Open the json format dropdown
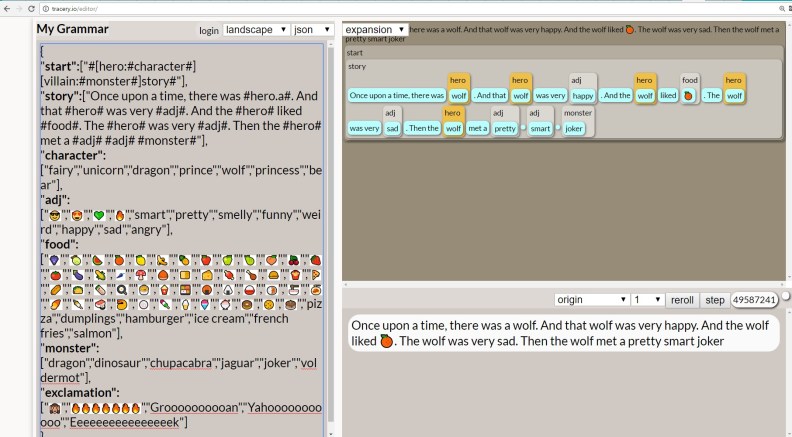 [x=315, y=30]
